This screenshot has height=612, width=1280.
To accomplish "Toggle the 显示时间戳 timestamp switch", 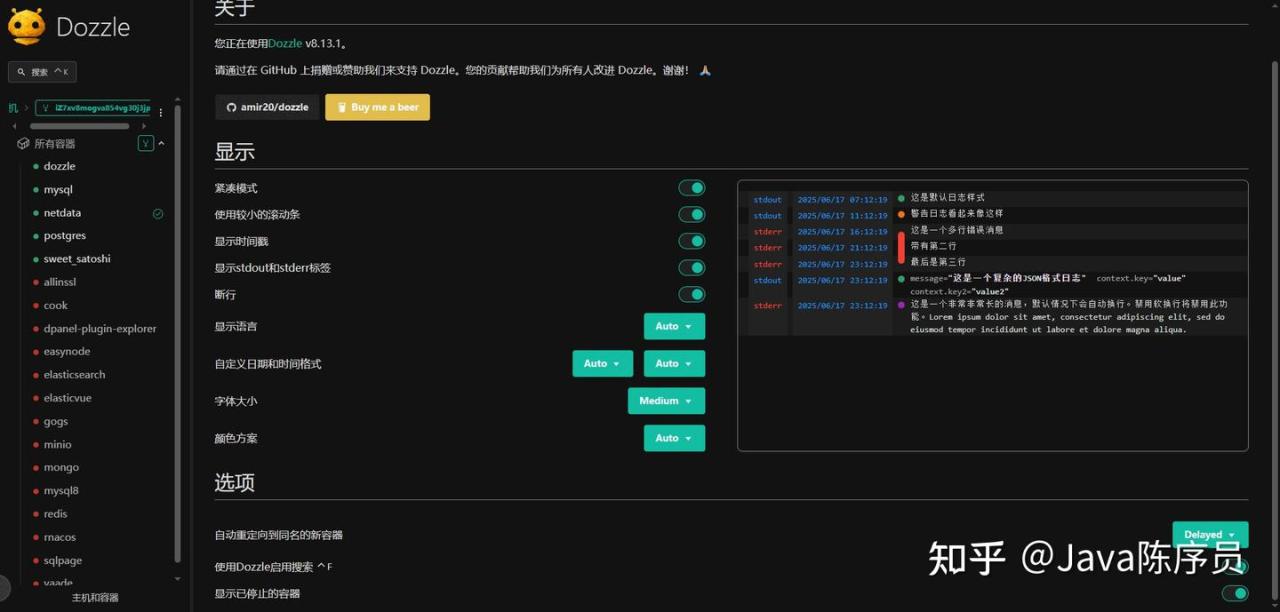I will (x=691, y=241).
